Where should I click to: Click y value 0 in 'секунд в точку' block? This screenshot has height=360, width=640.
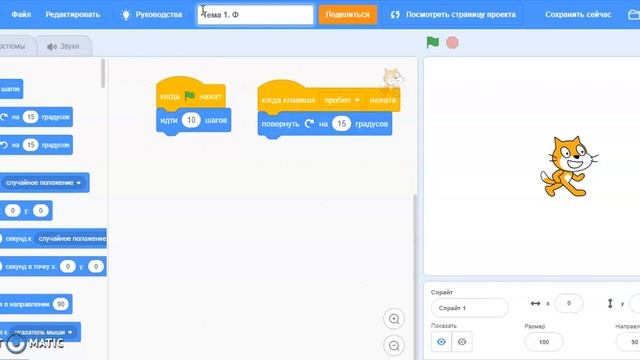[96, 267]
